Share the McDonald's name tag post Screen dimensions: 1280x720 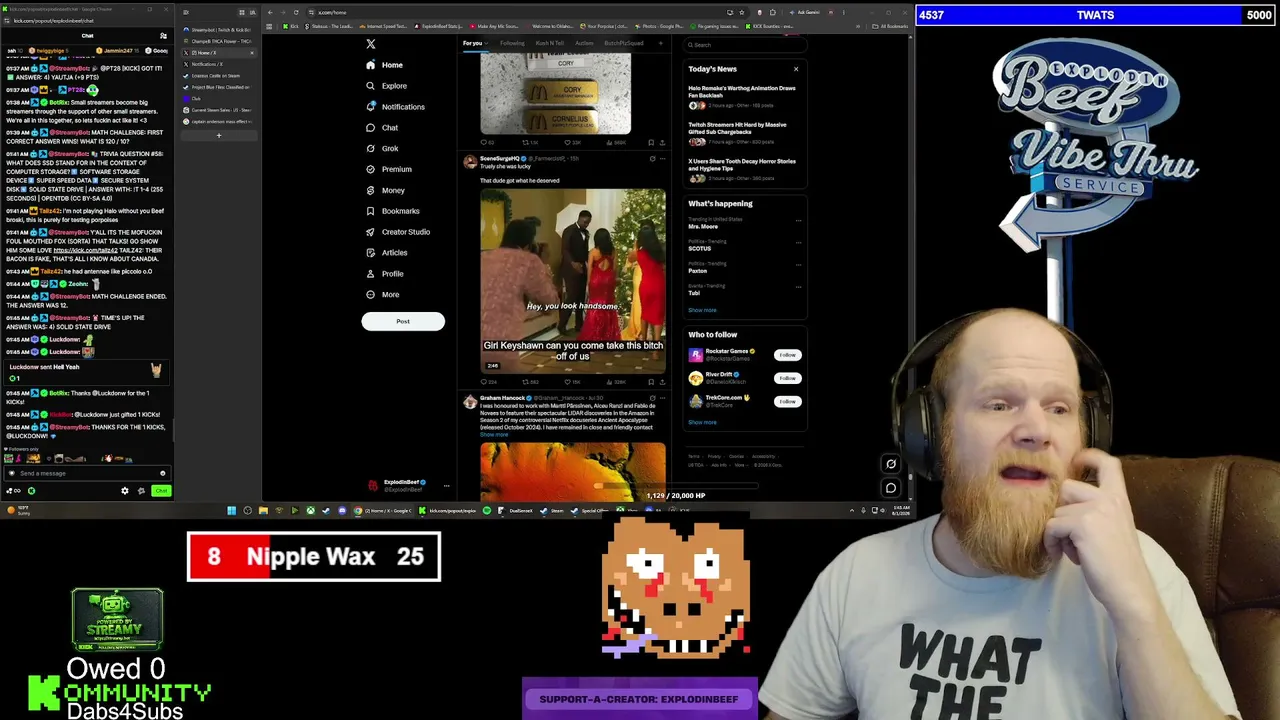click(x=662, y=142)
